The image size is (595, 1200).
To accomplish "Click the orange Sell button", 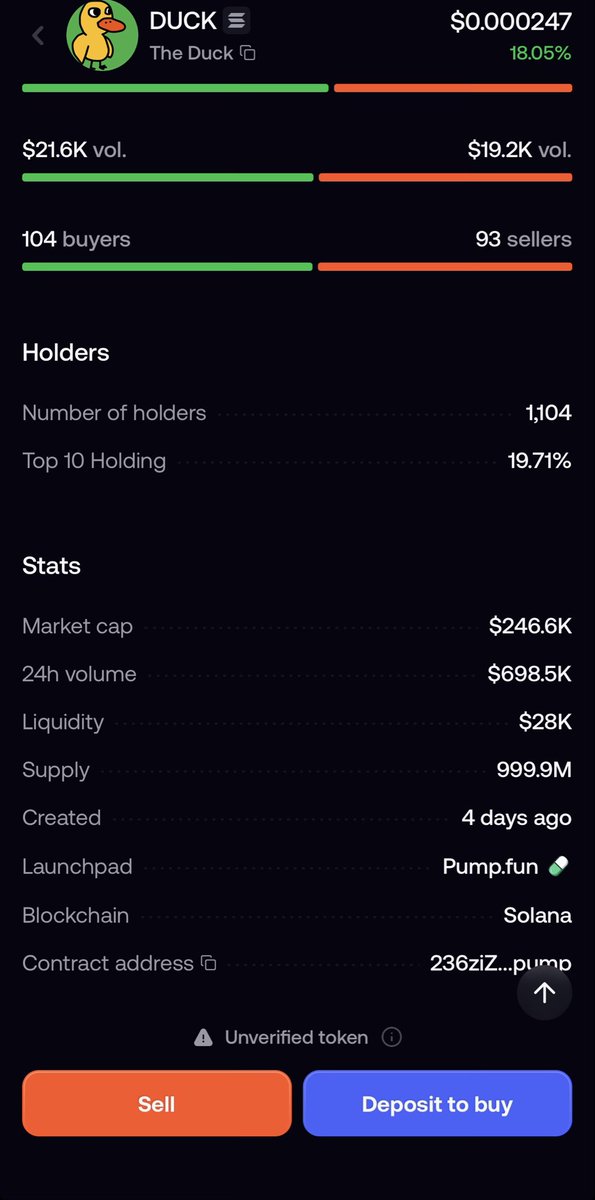I will (x=157, y=1104).
